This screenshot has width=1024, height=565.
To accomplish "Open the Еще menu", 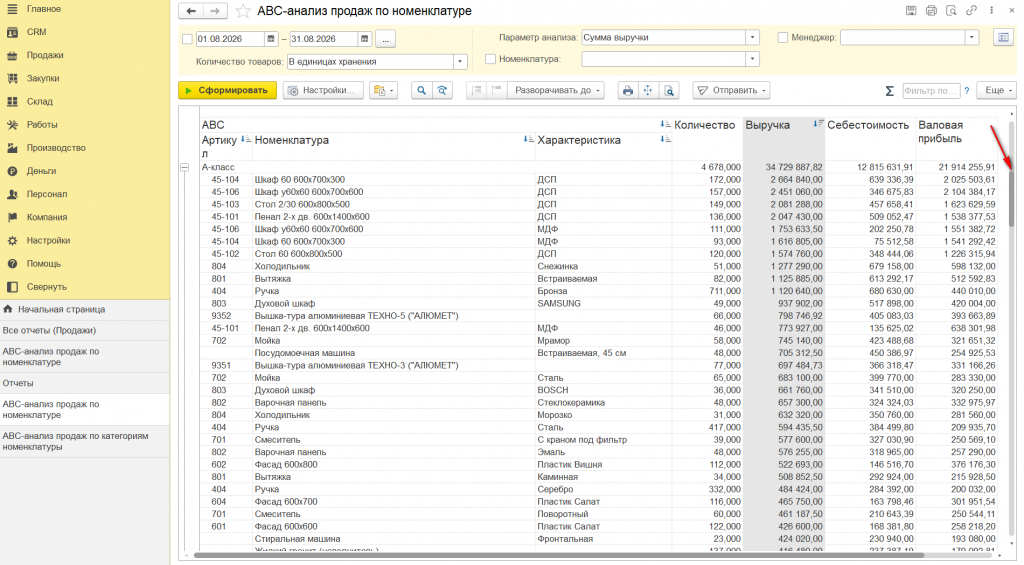I will click(x=997, y=91).
